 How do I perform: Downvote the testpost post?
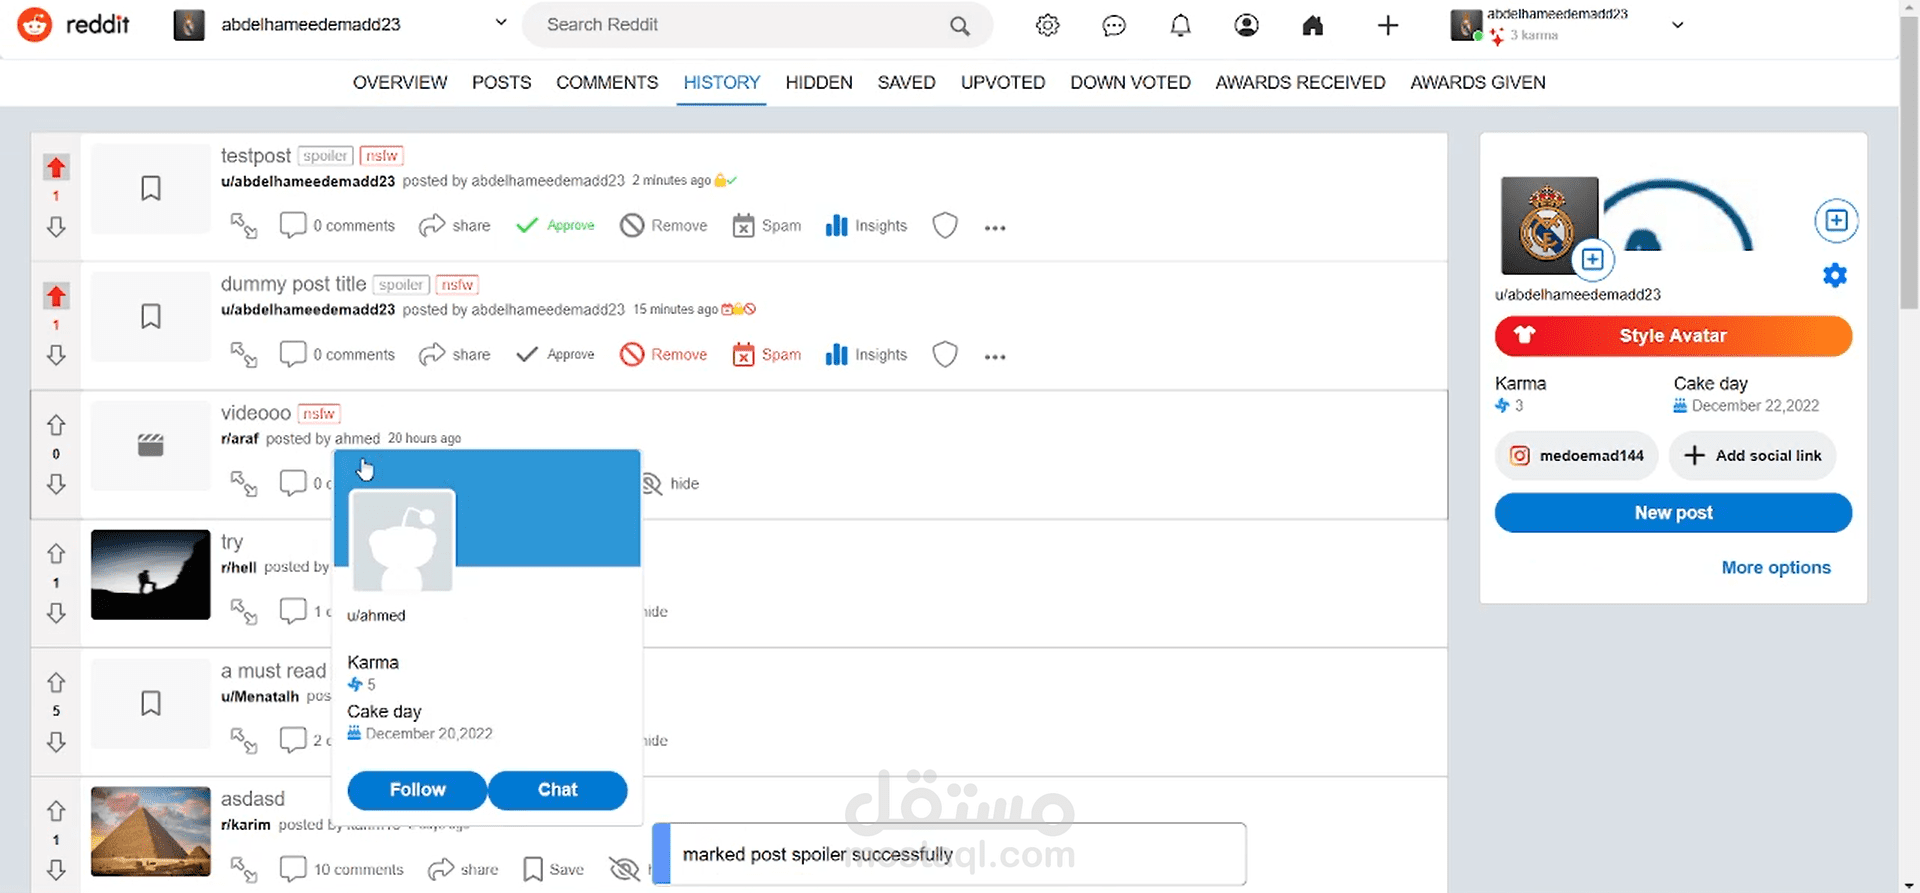click(x=56, y=227)
